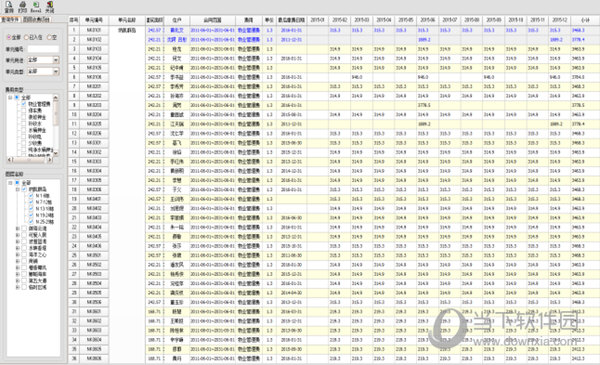The height and width of the screenshot is (365, 600).
Task: Click the 序号 column header
Action: 74,20
